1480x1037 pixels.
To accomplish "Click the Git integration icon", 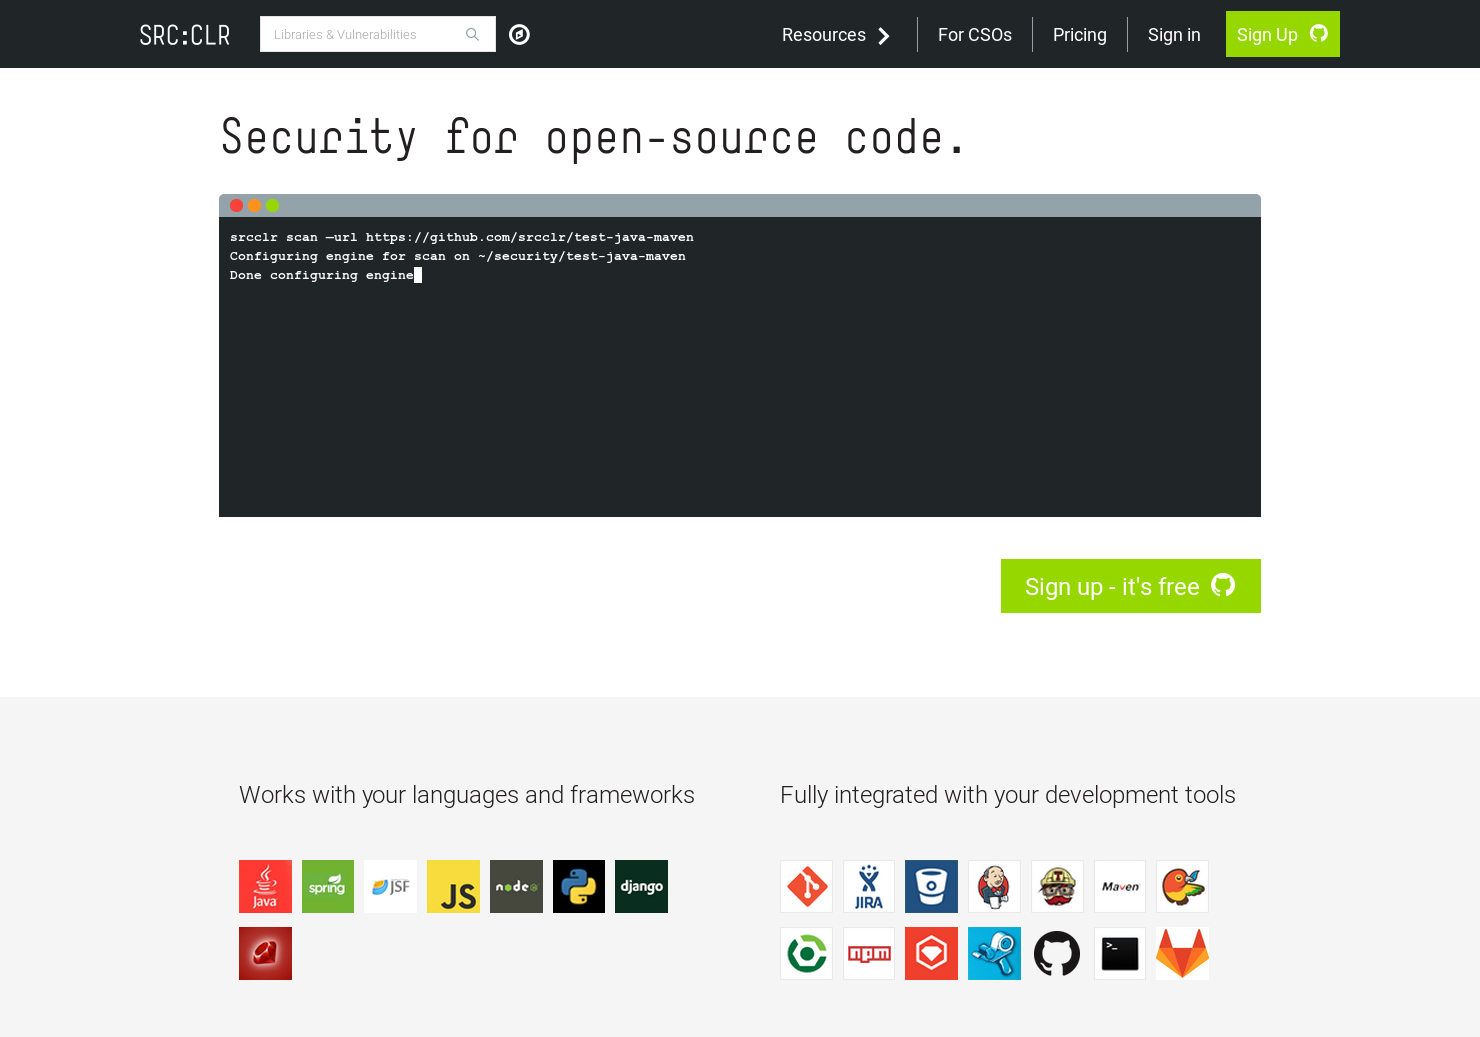I will (x=806, y=886).
